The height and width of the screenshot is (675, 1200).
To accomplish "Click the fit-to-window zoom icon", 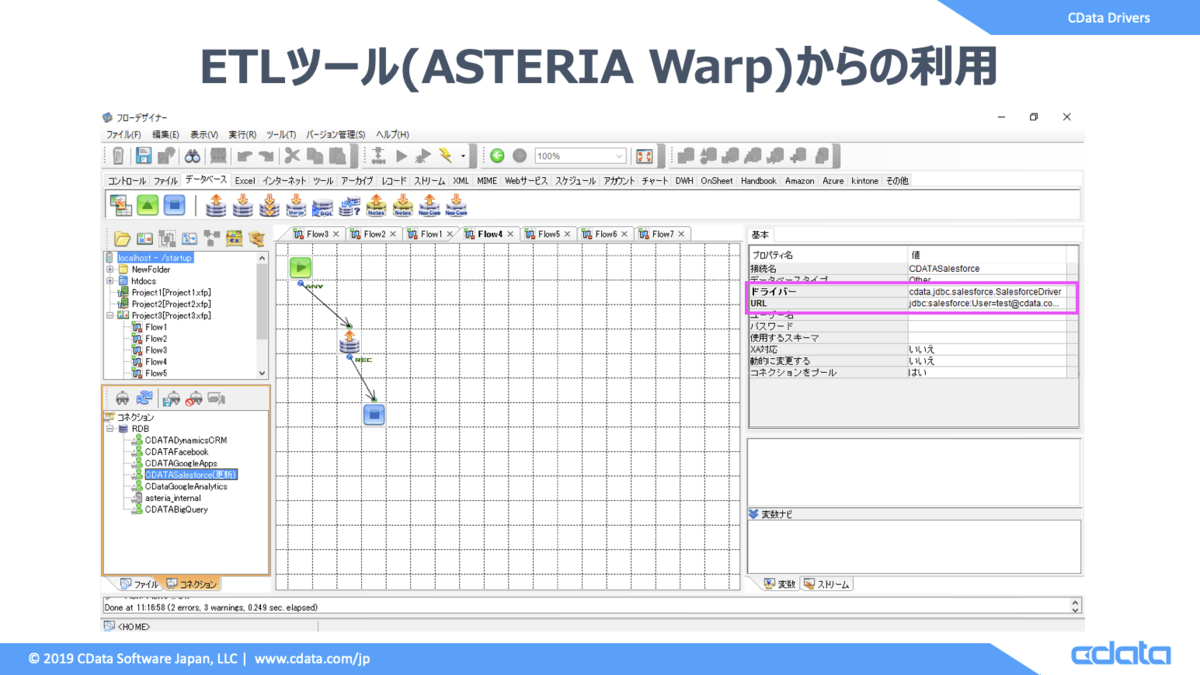I will tap(644, 156).
